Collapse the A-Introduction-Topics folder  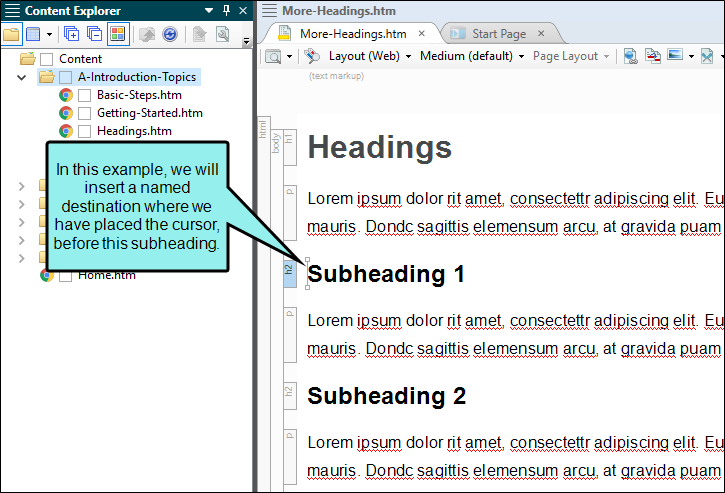[21, 77]
